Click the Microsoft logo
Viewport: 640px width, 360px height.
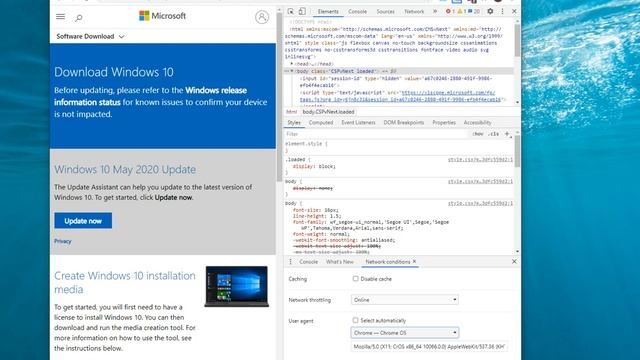162,16
